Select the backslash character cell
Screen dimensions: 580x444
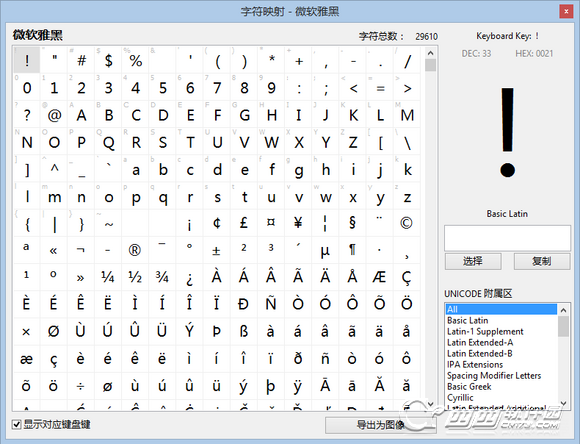click(407, 142)
